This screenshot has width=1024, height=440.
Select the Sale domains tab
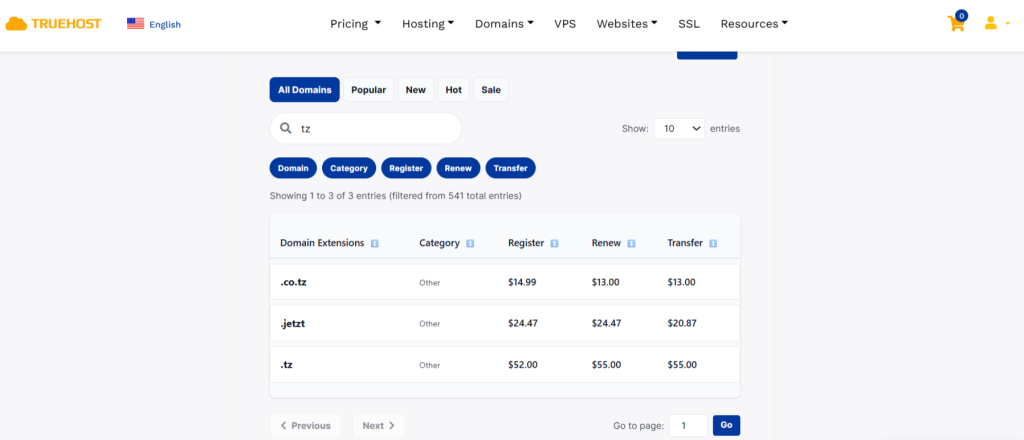(x=491, y=90)
